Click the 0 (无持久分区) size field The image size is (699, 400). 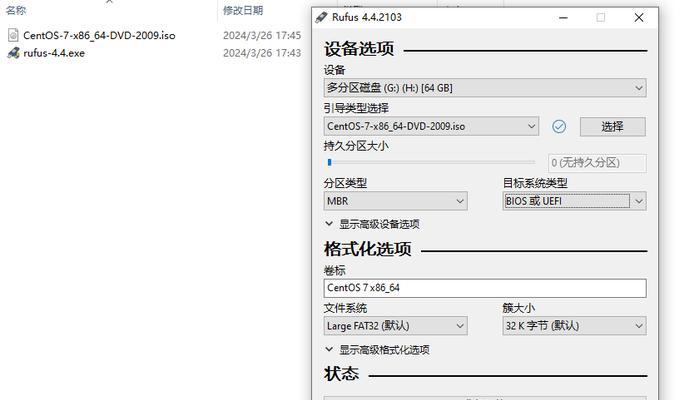(597, 163)
